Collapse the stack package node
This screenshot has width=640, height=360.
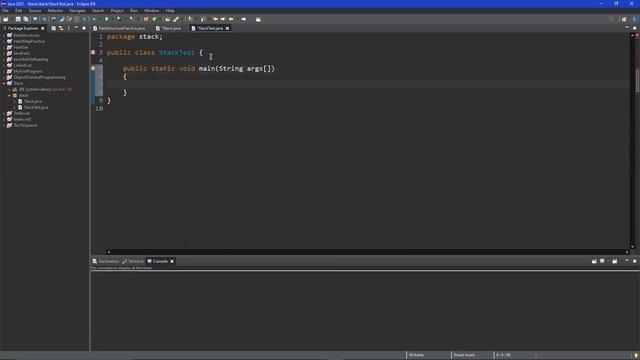click(x=9, y=96)
